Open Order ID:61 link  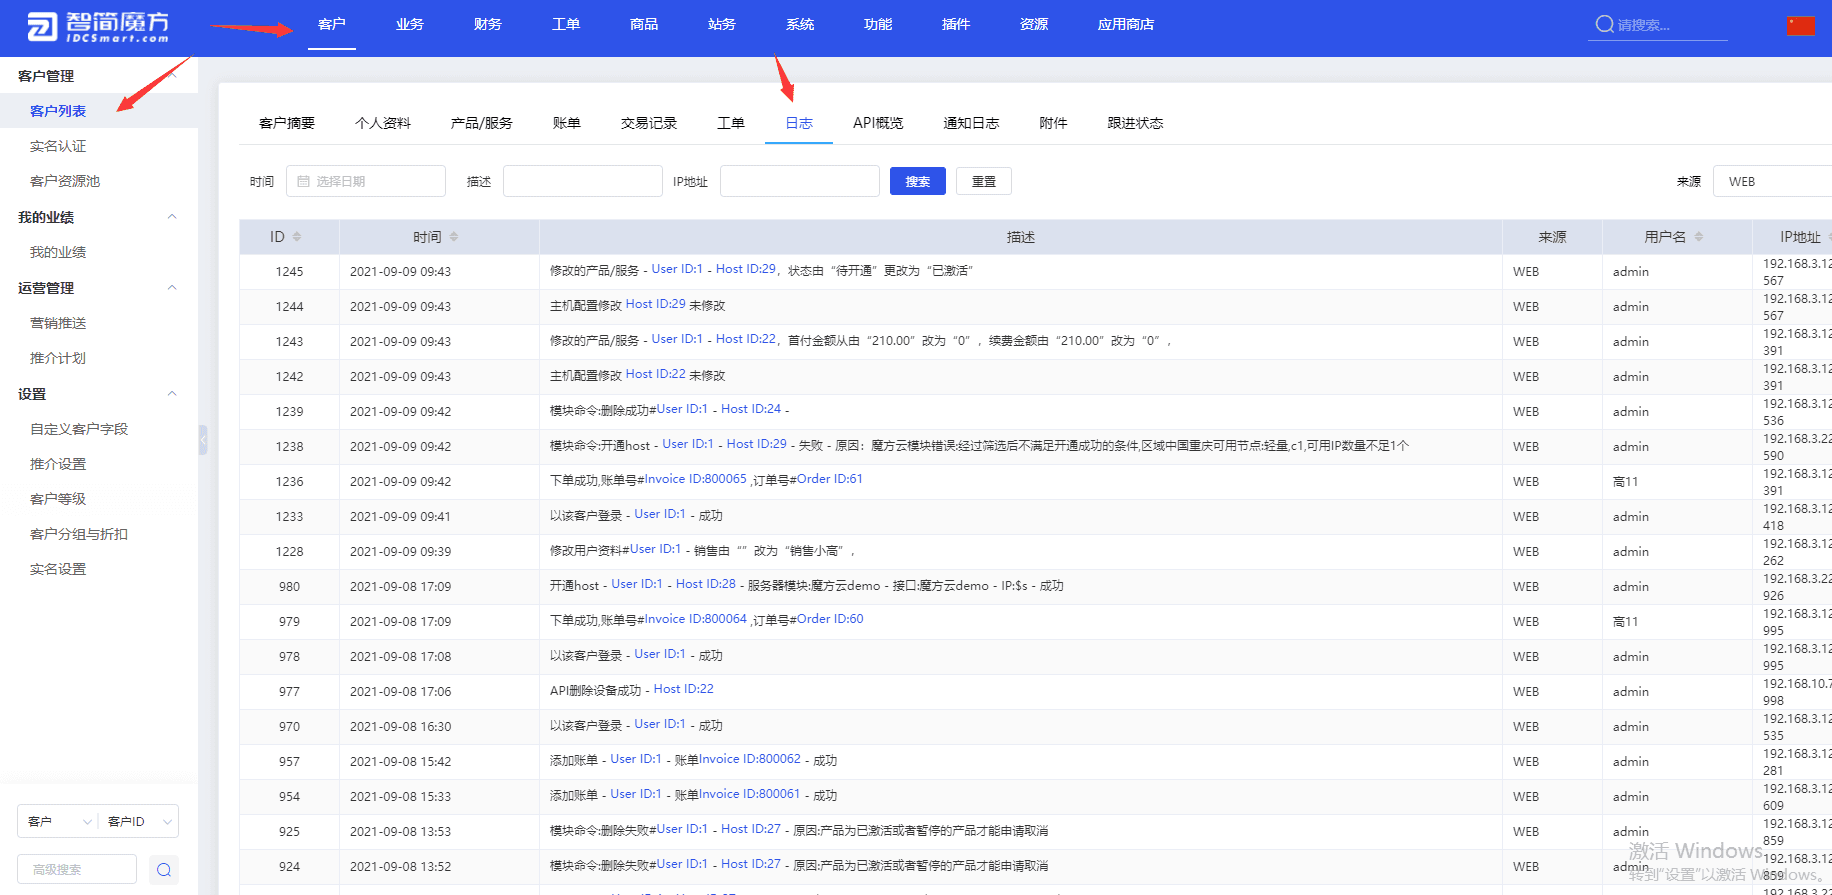point(830,479)
